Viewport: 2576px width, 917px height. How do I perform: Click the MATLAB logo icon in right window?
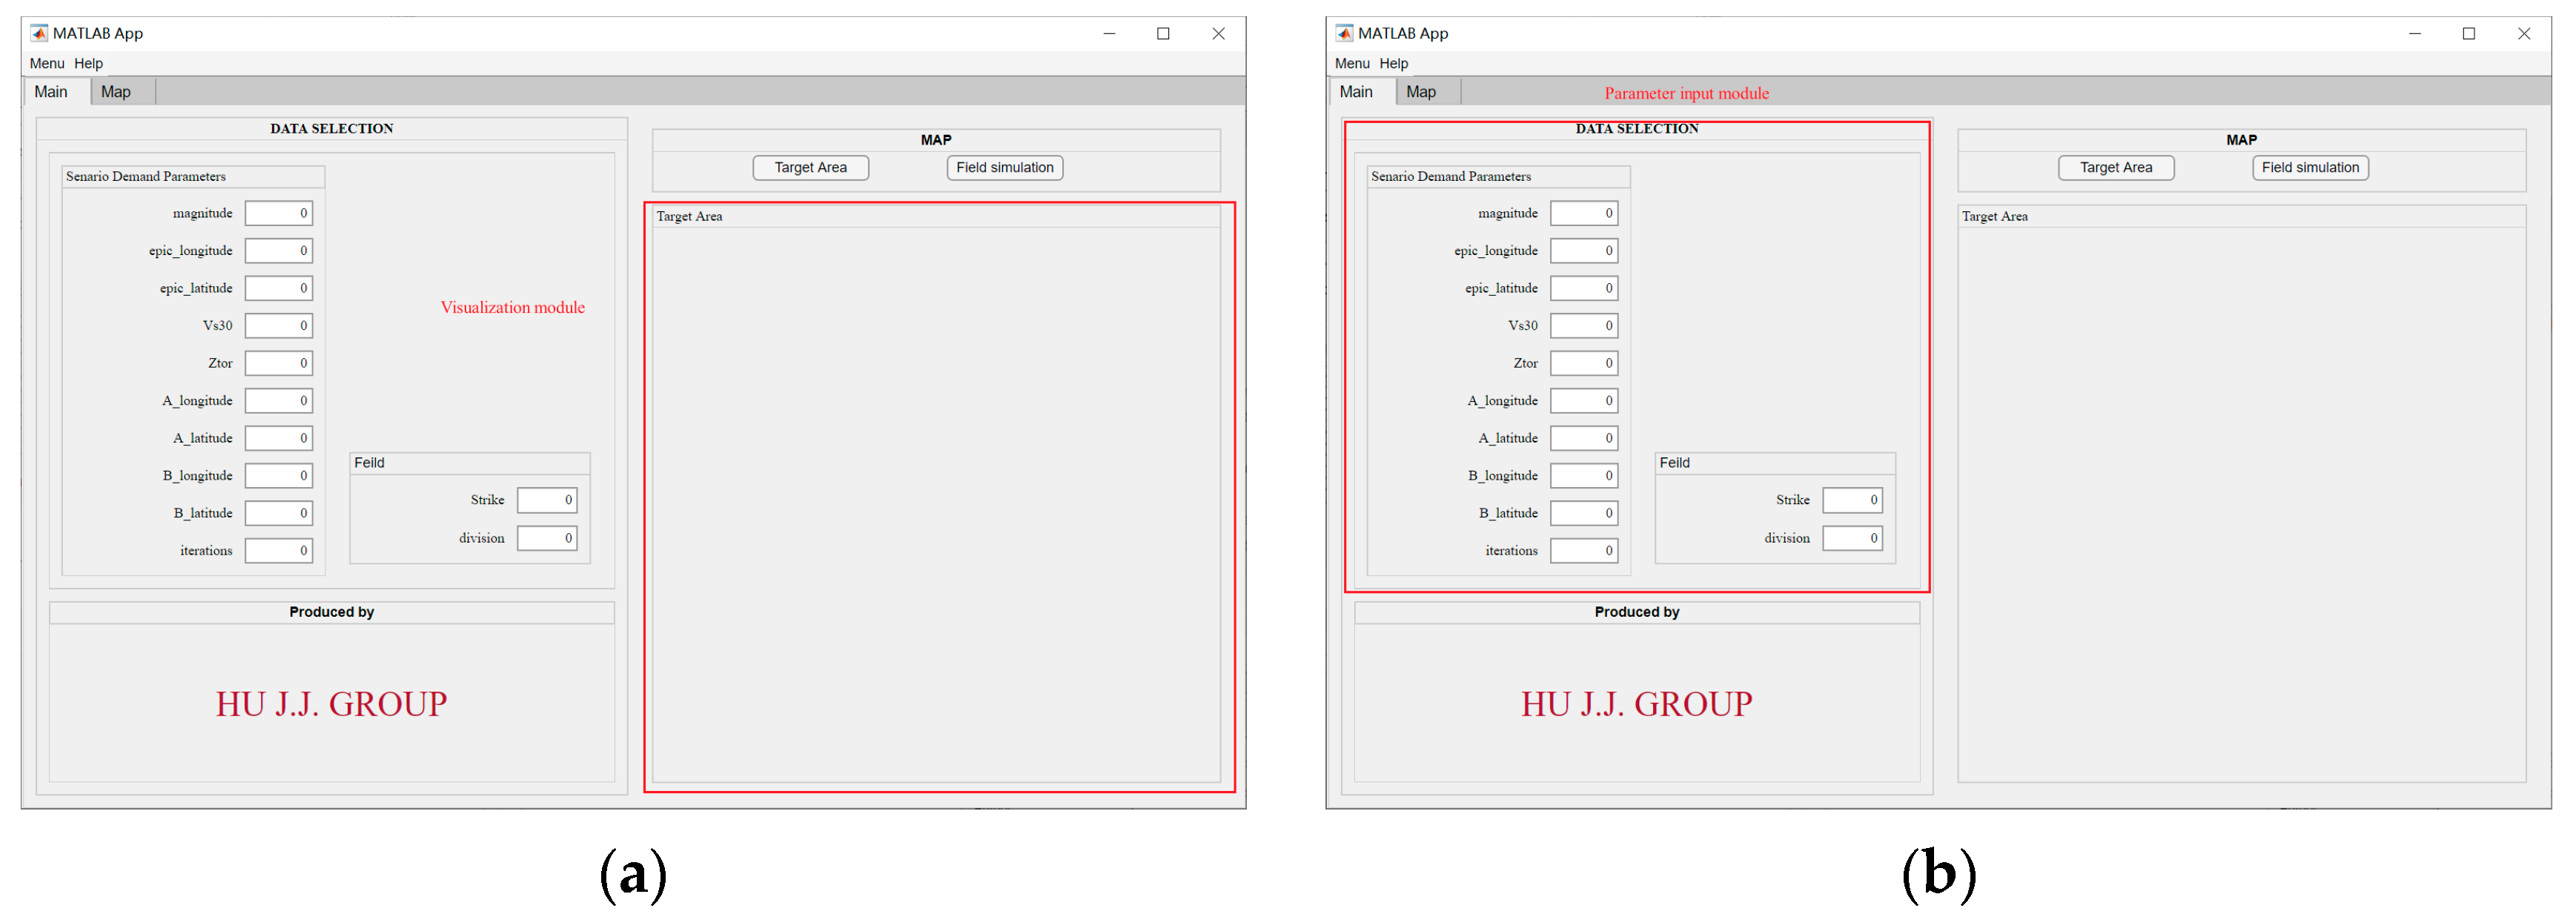(1344, 33)
